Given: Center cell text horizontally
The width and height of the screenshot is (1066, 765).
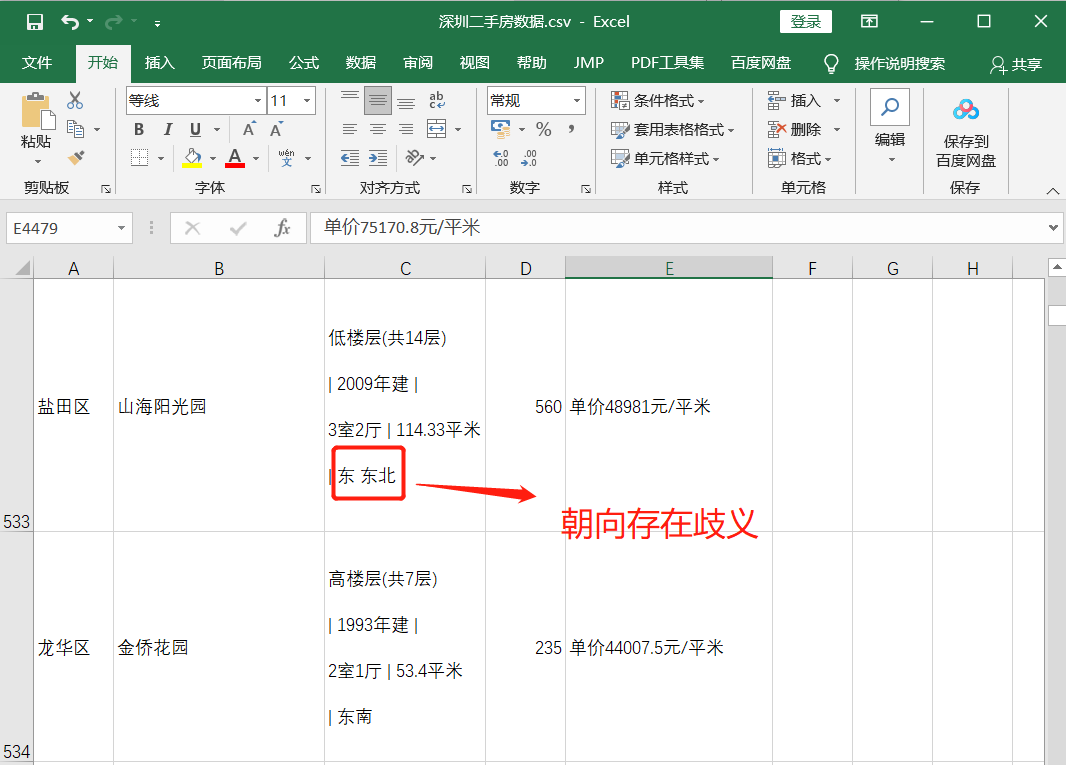Looking at the screenshot, I should pyautogui.click(x=377, y=129).
